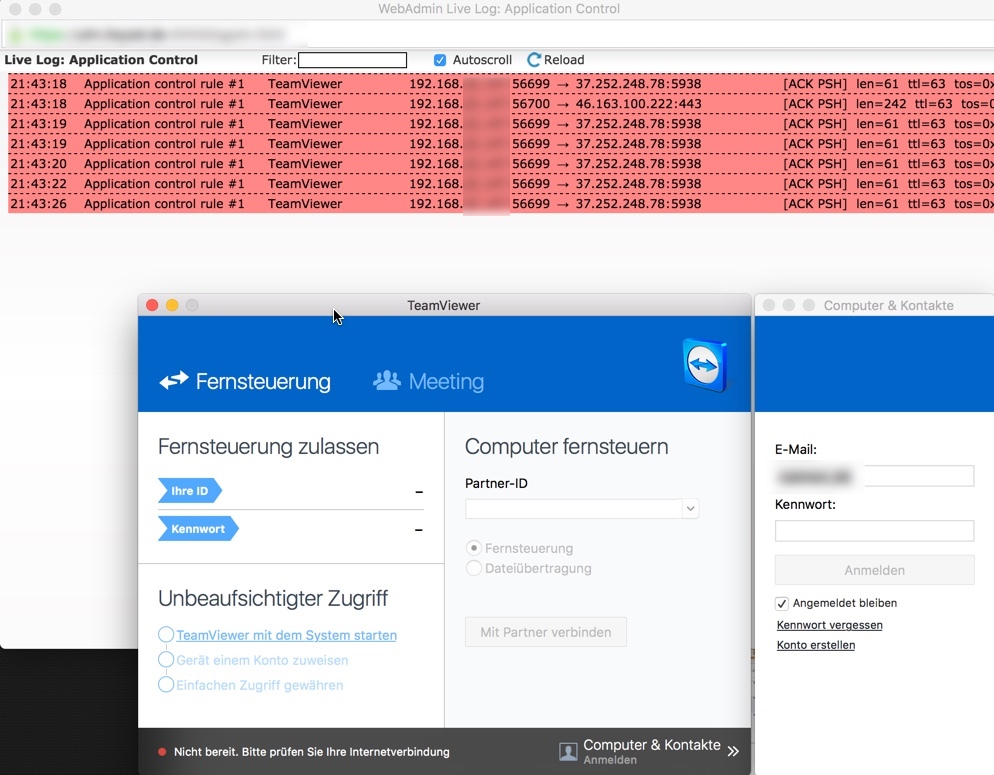Click the Fernsteuerung arrows icon
The width and height of the screenshot is (994, 775).
(x=174, y=380)
